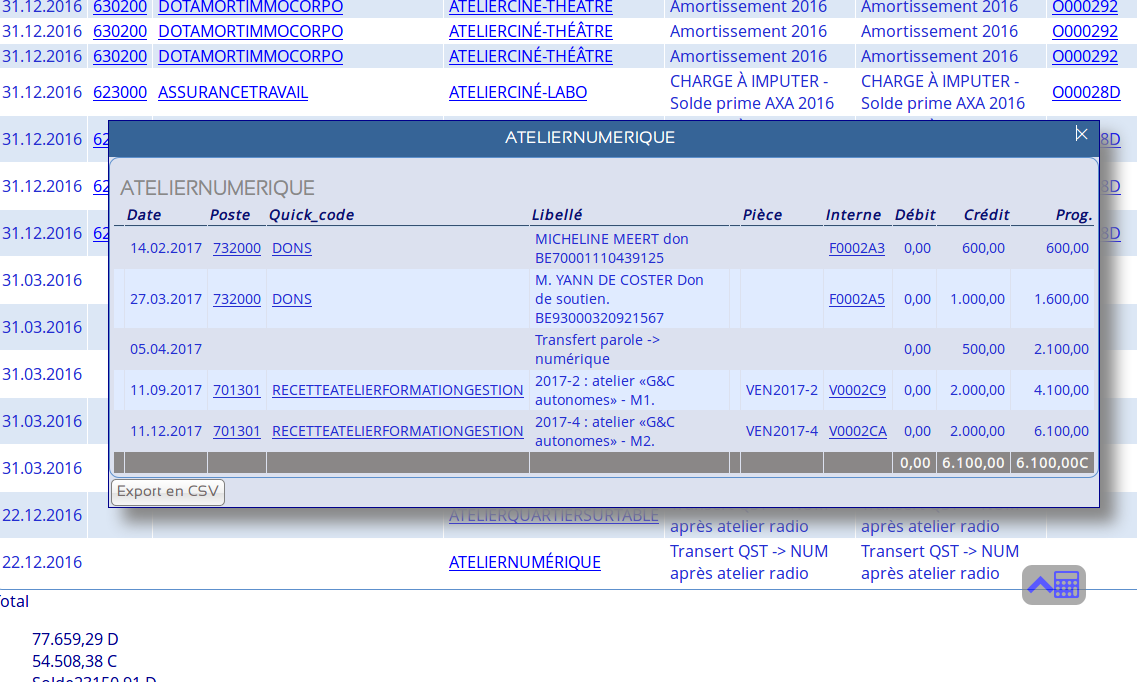Viewport: 1137px width, 682px height.
Task: Open internal reference F0002A3
Action: click(x=856, y=248)
